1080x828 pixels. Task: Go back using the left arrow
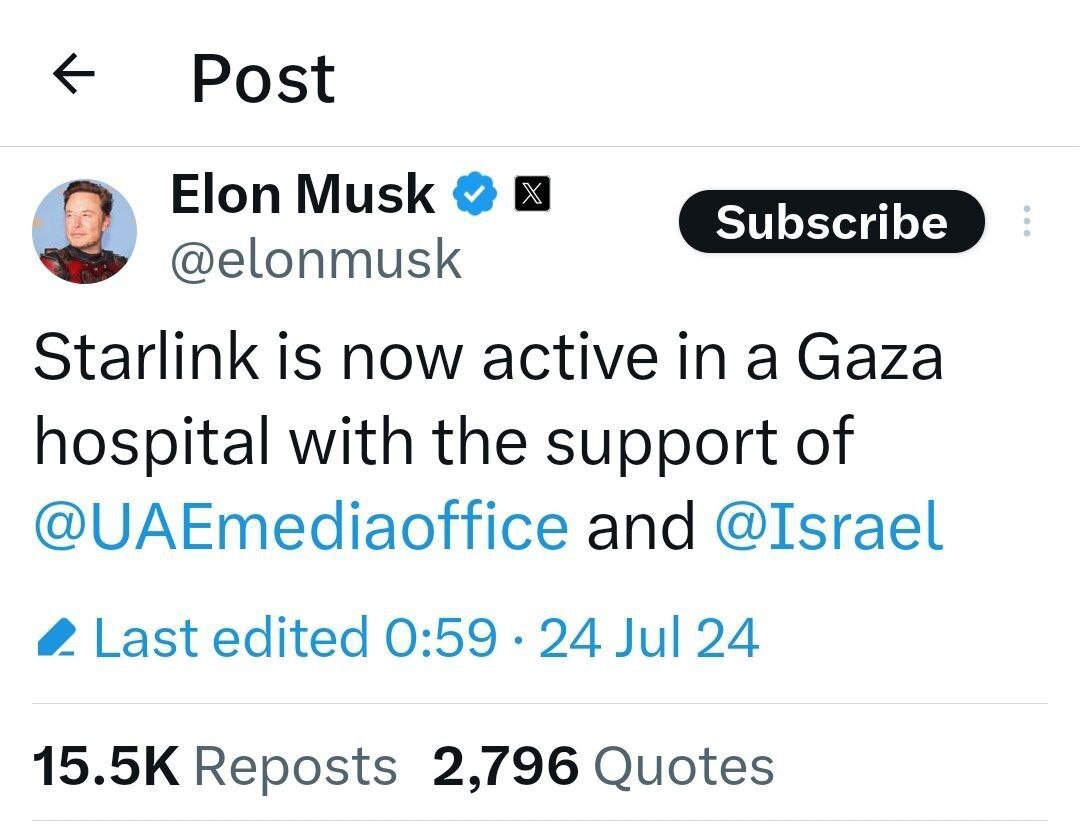(73, 76)
